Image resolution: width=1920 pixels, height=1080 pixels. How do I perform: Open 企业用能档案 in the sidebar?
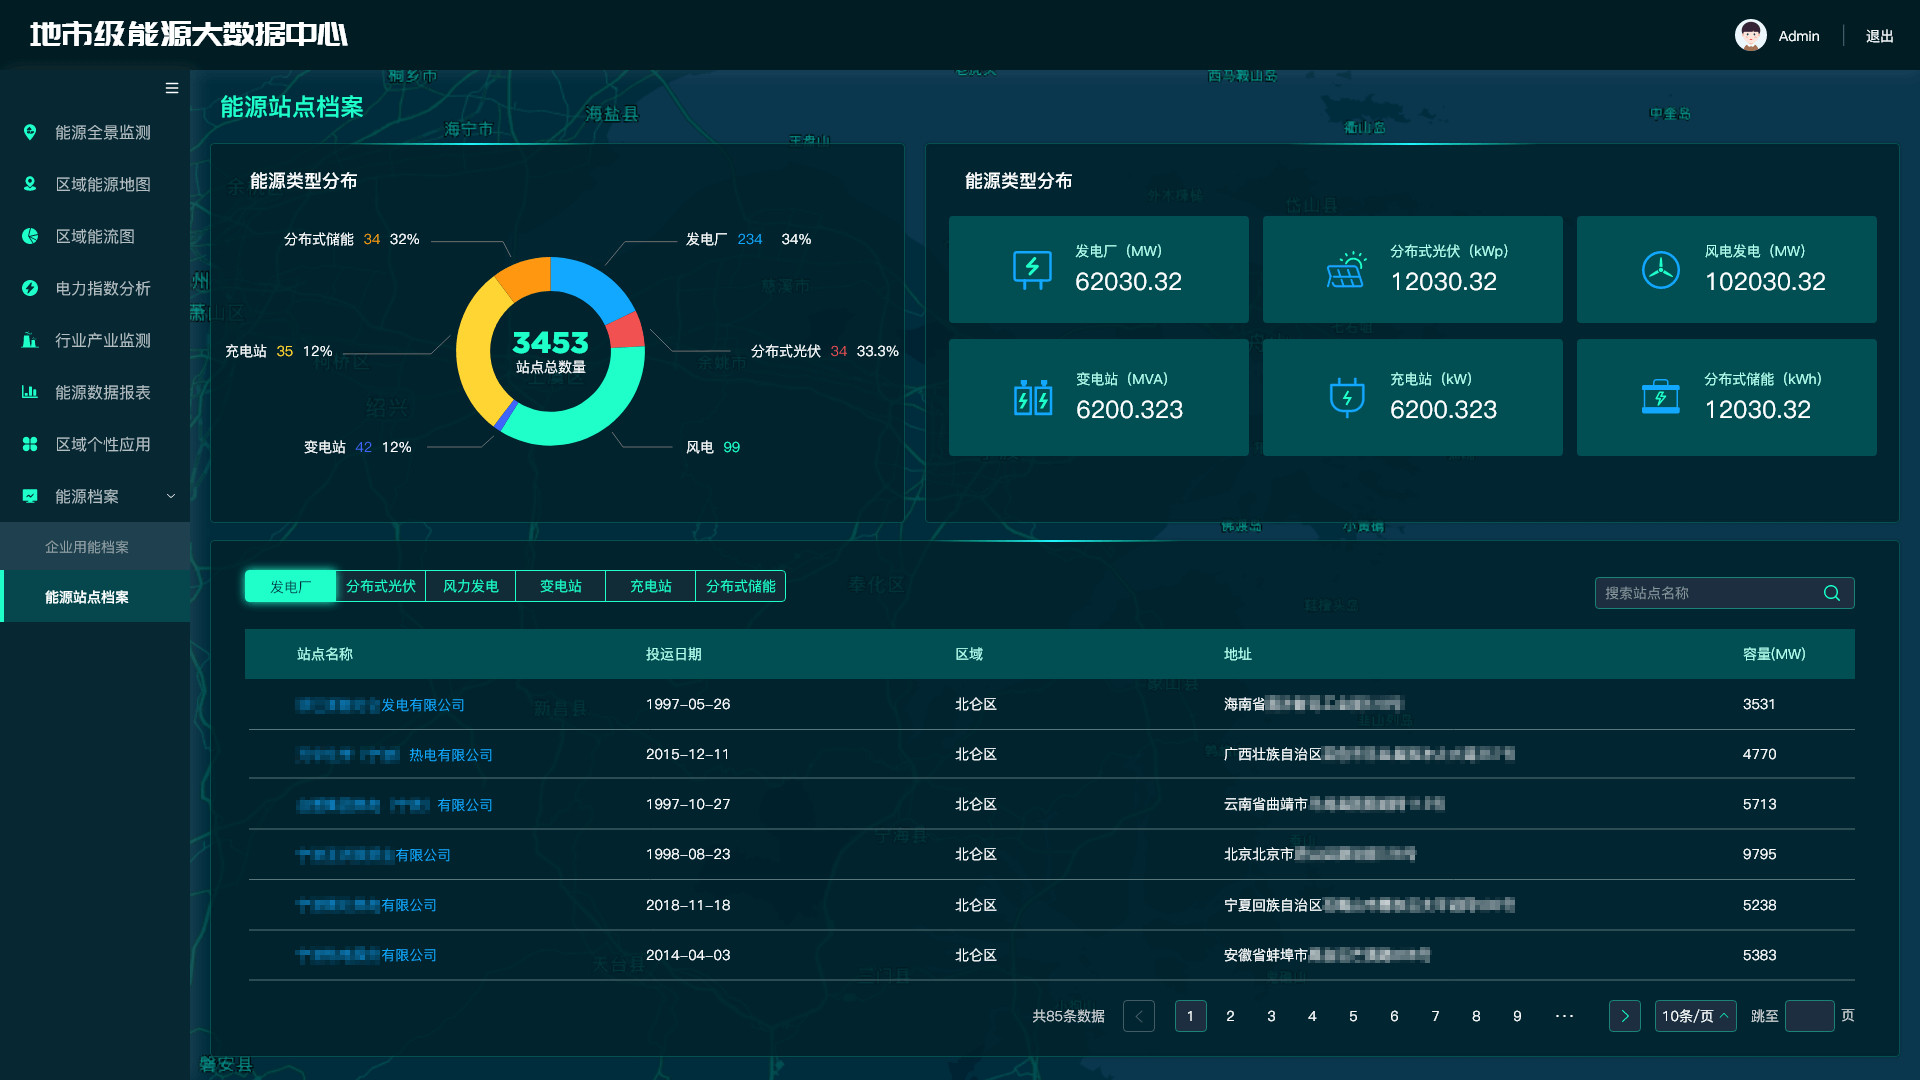pyautogui.click(x=87, y=547)
